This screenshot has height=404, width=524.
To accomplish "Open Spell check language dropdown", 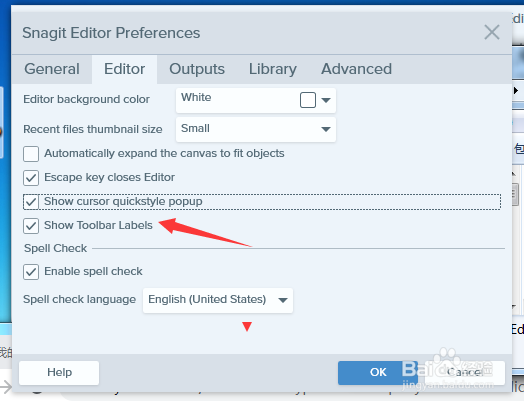I will (218, 300).
